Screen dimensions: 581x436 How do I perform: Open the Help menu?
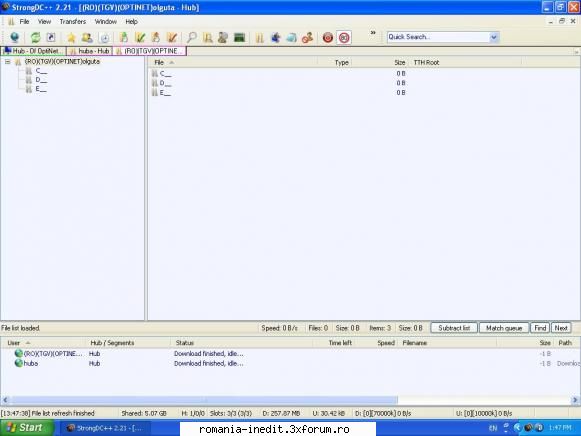click(131, 21)
